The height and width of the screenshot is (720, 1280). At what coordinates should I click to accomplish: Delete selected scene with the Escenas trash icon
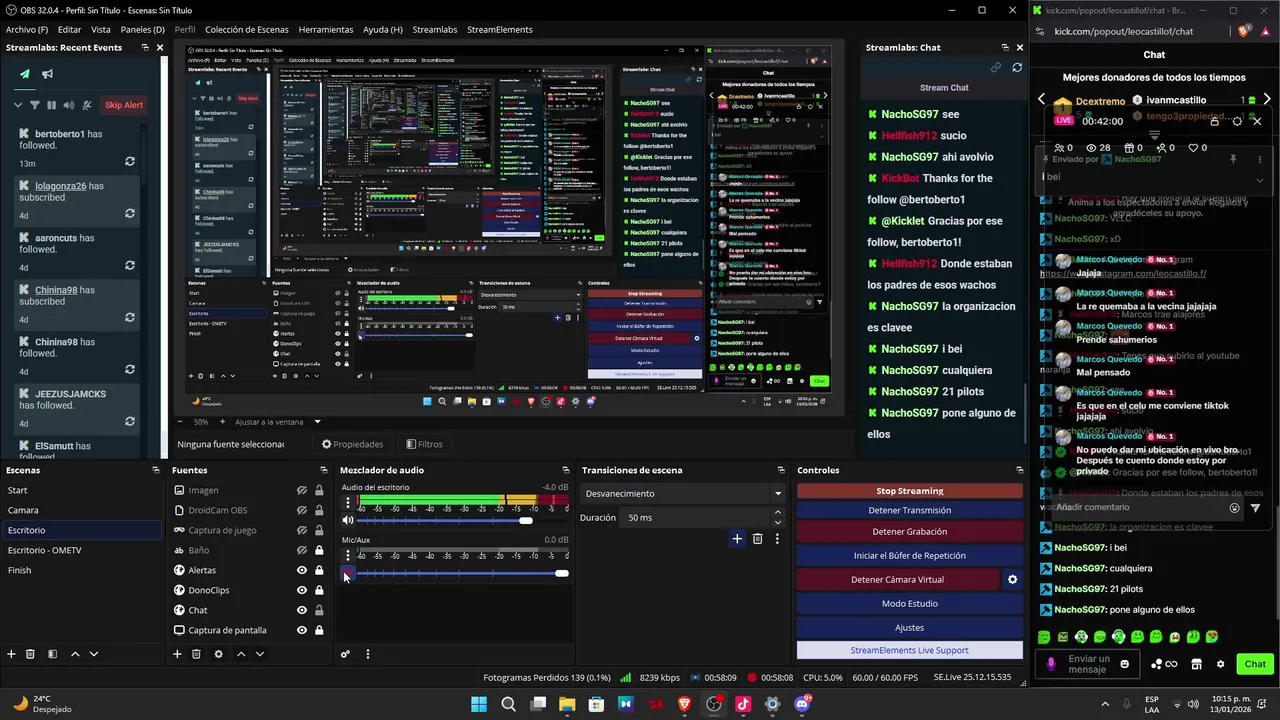tap(30, 654)
